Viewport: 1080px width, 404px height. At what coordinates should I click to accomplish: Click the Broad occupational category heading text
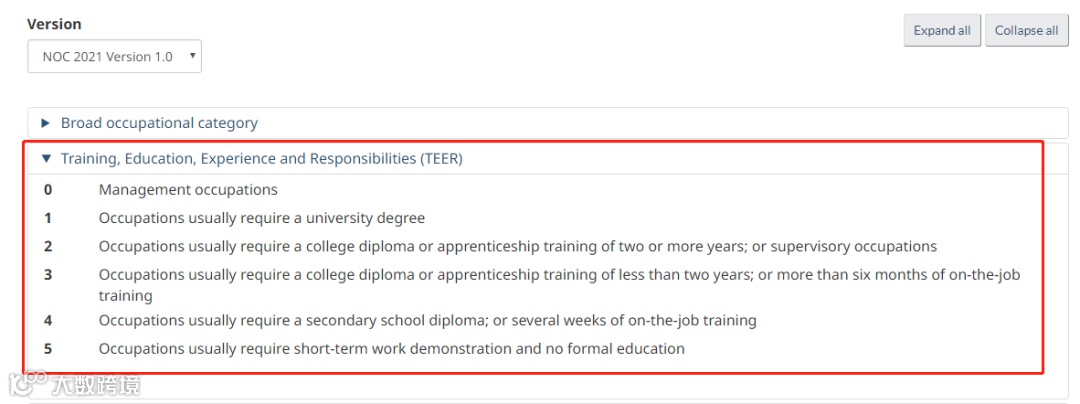click(x=159, y=123)
